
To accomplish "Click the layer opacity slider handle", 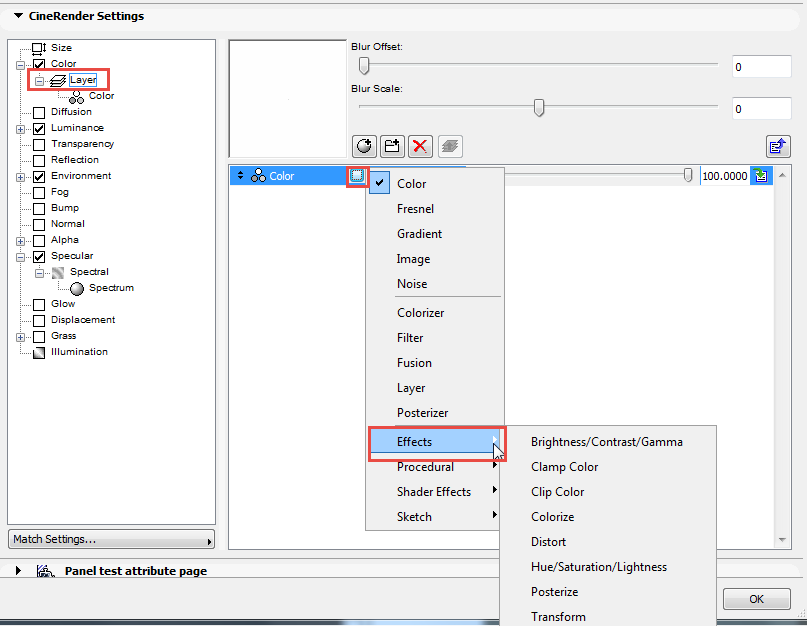I will pos(688,175).
